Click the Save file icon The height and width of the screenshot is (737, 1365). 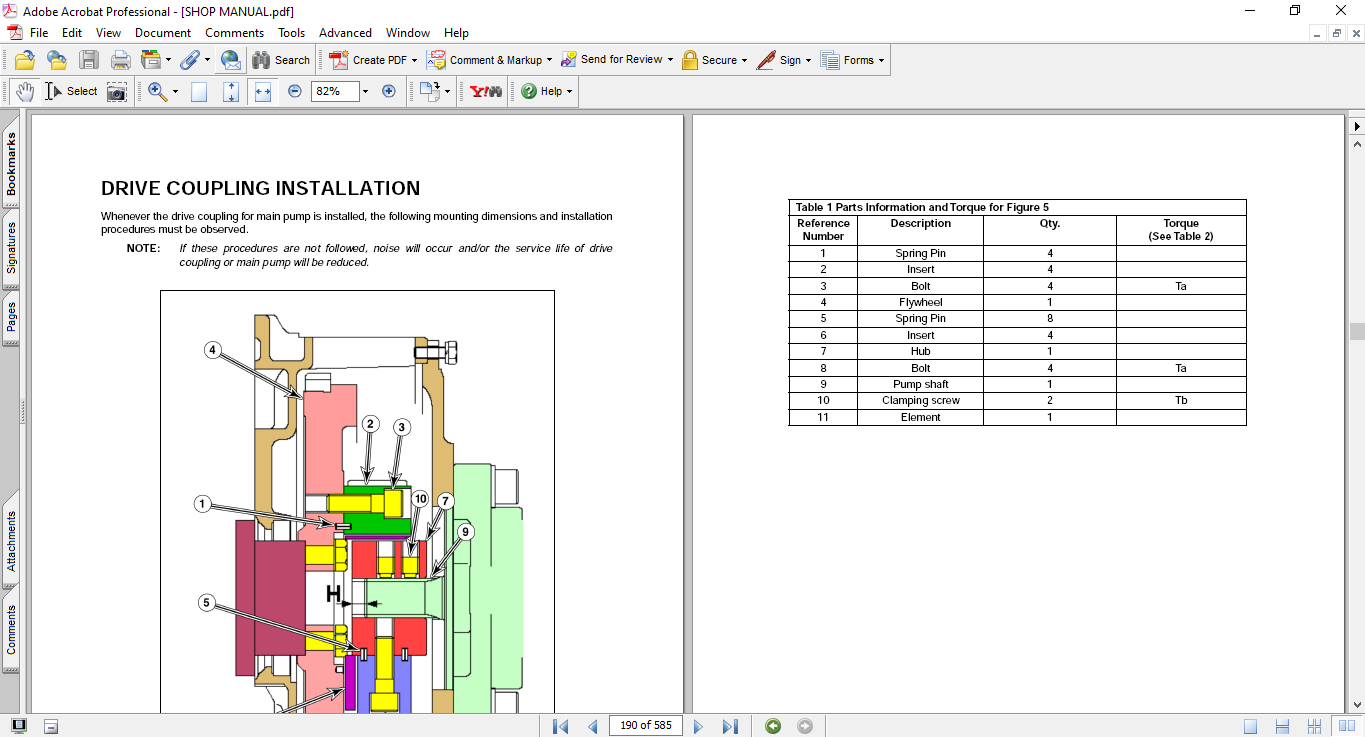[x=89, y=60]
